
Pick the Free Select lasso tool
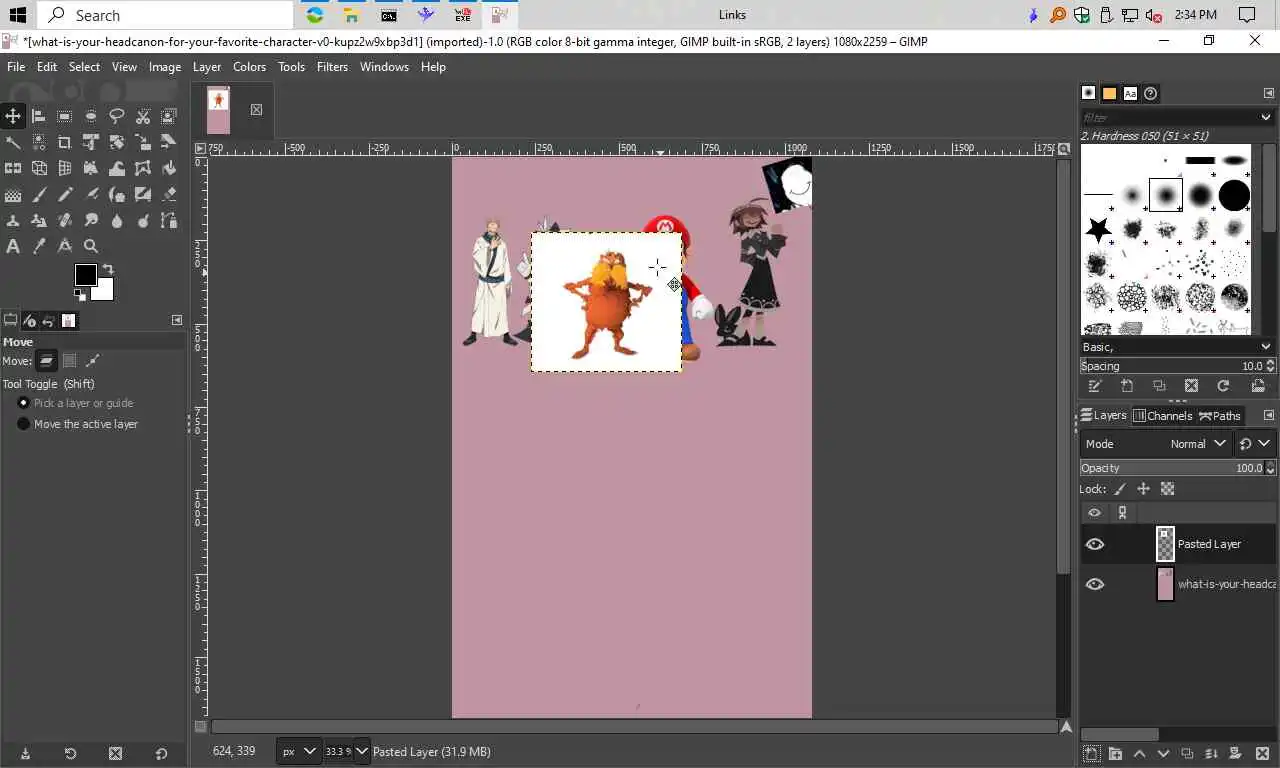tap(117, 116)
